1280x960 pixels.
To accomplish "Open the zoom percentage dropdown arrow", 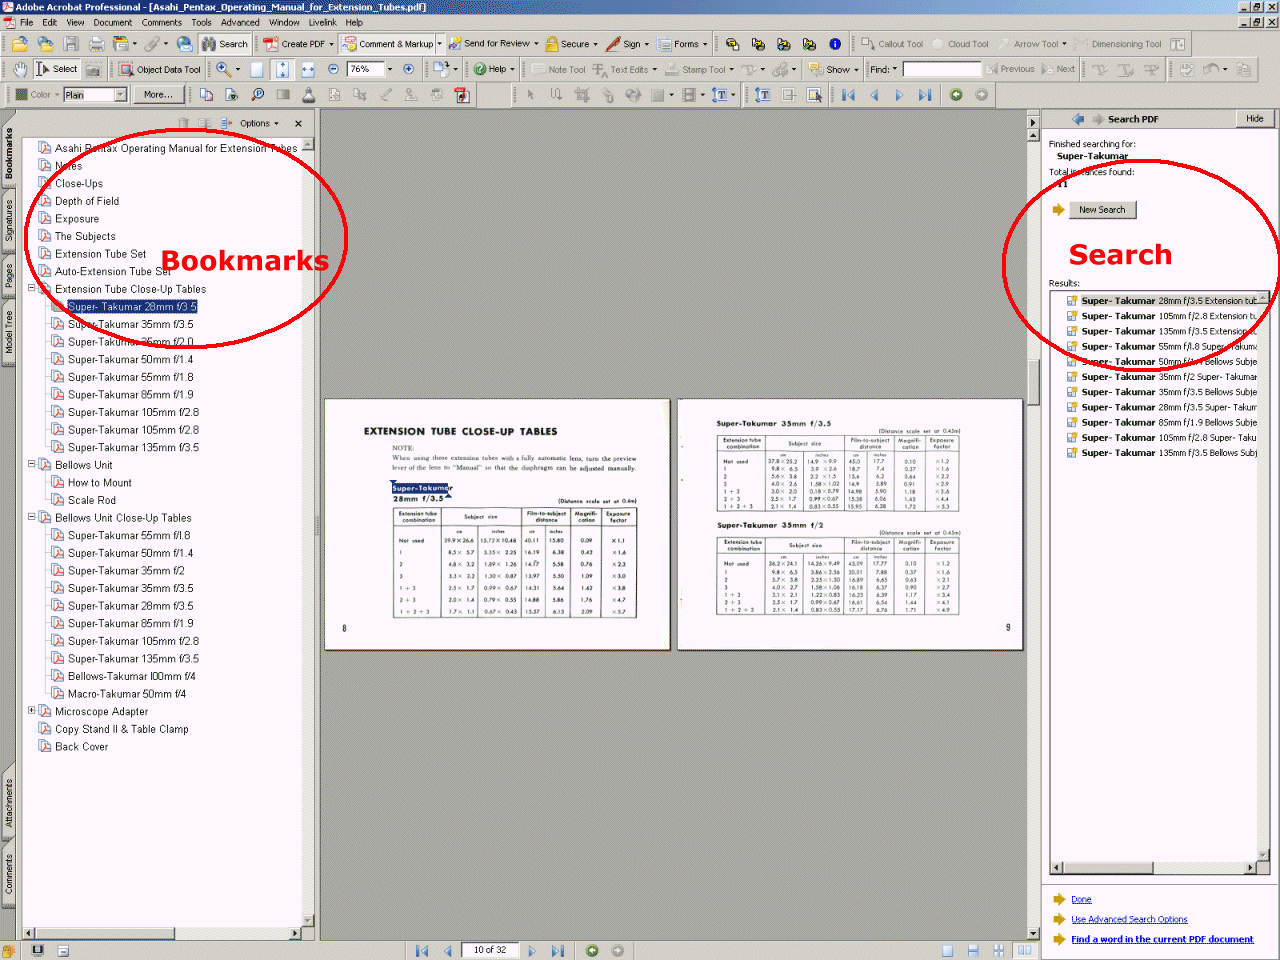I will [389, 69].
